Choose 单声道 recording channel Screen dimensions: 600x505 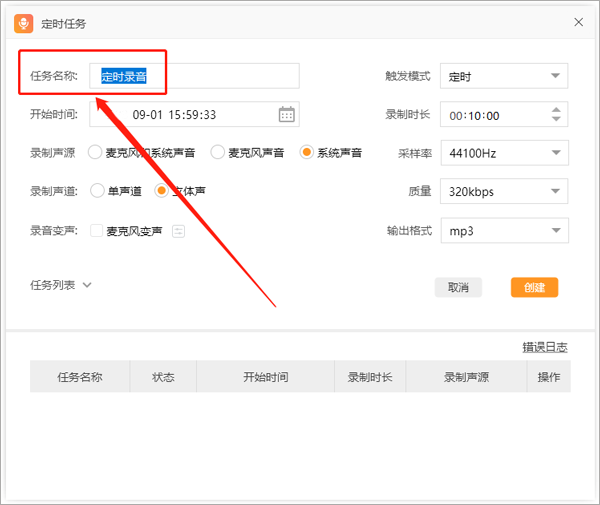pos(97,191)
